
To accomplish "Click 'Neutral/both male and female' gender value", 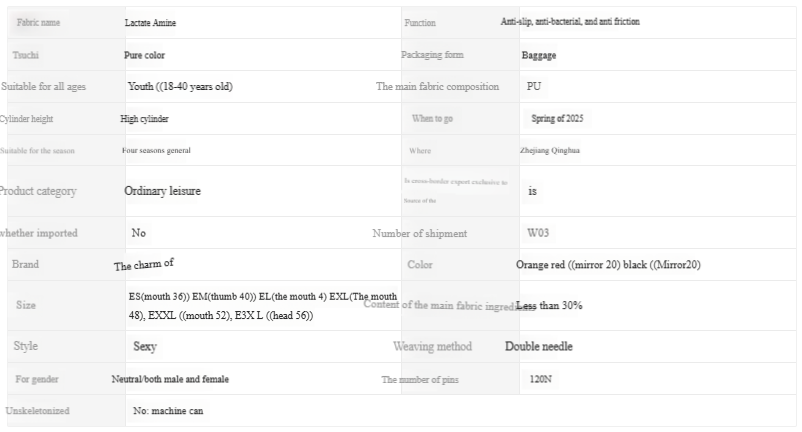I will point(170,380).
